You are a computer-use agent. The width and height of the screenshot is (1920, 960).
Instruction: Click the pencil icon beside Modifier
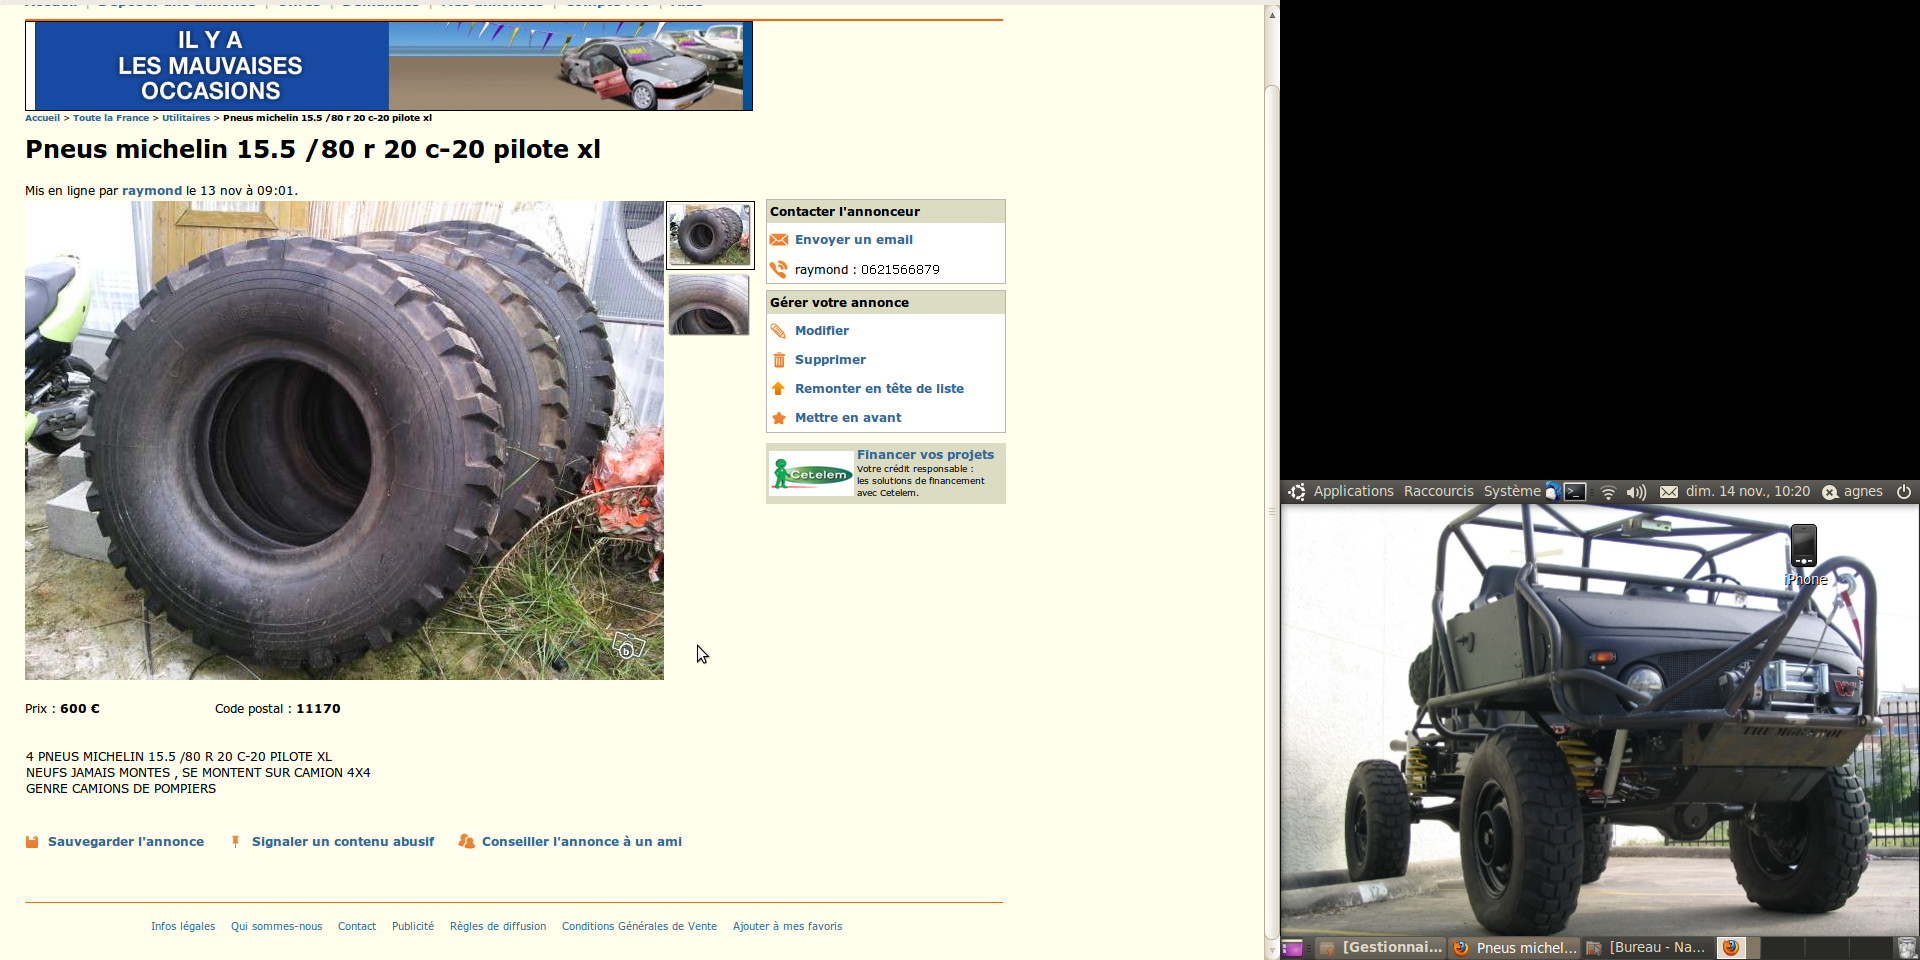coord(778,331)
